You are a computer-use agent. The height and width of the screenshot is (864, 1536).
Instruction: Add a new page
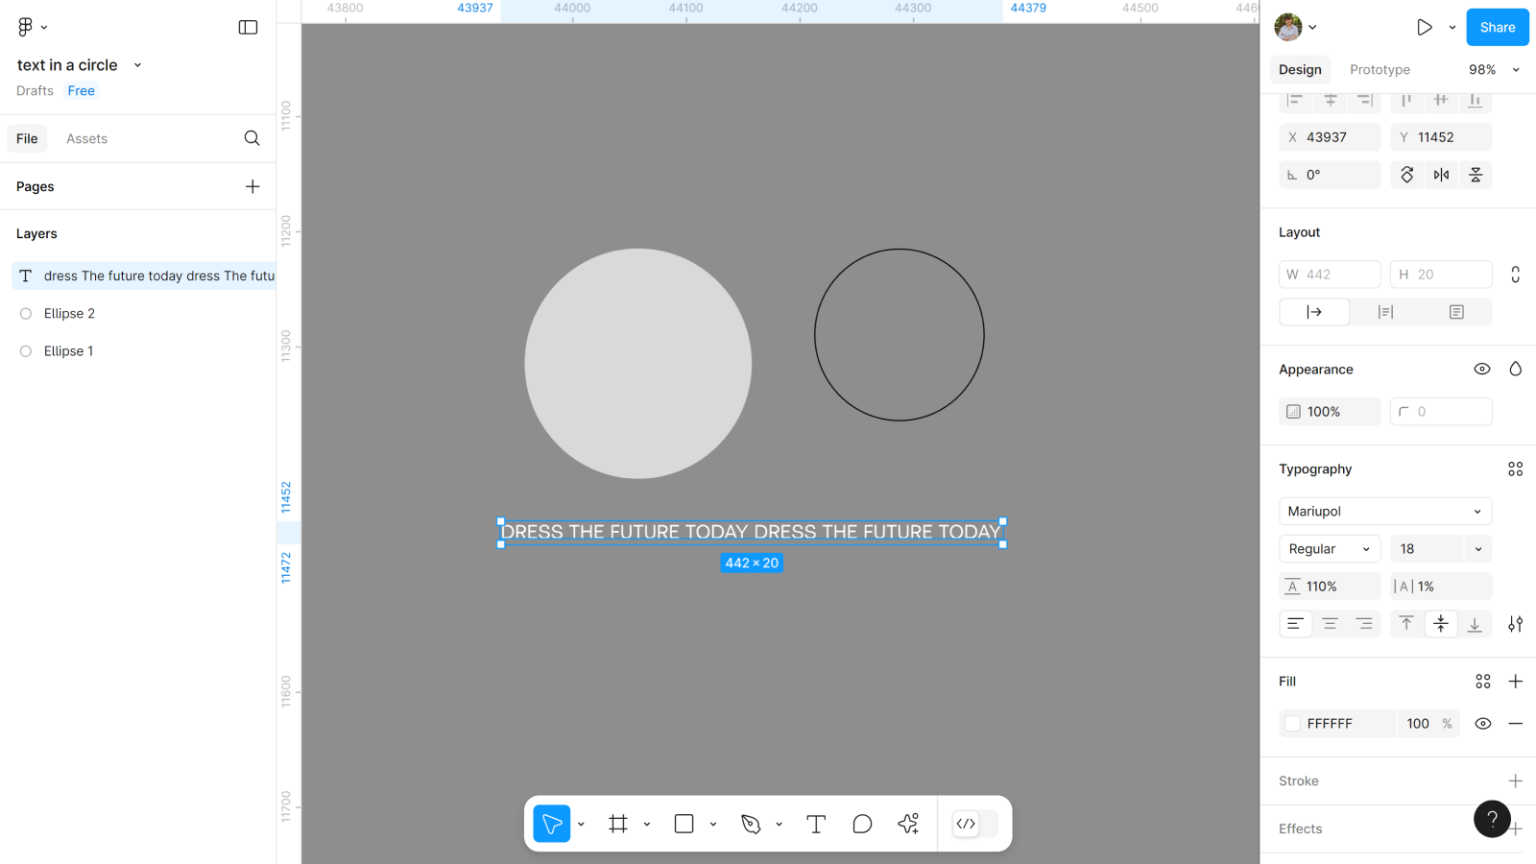pyautogui.click(x=252, y=187)
